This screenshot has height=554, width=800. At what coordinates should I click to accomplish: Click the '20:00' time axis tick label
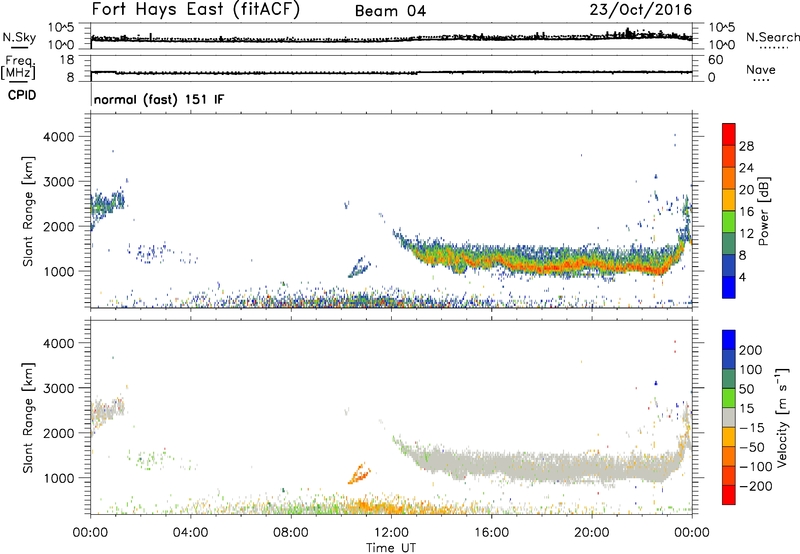592,533
